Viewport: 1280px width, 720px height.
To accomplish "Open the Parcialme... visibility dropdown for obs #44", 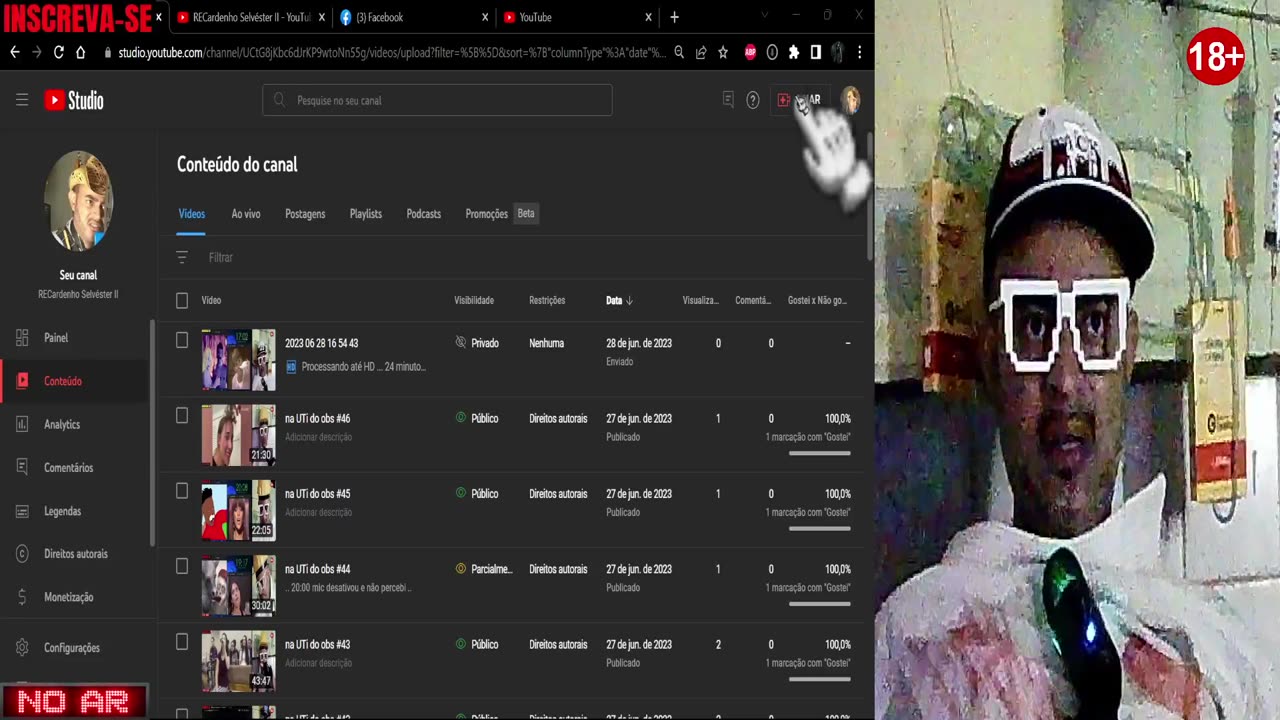I will pyautogui.click(x=484, y=569).
